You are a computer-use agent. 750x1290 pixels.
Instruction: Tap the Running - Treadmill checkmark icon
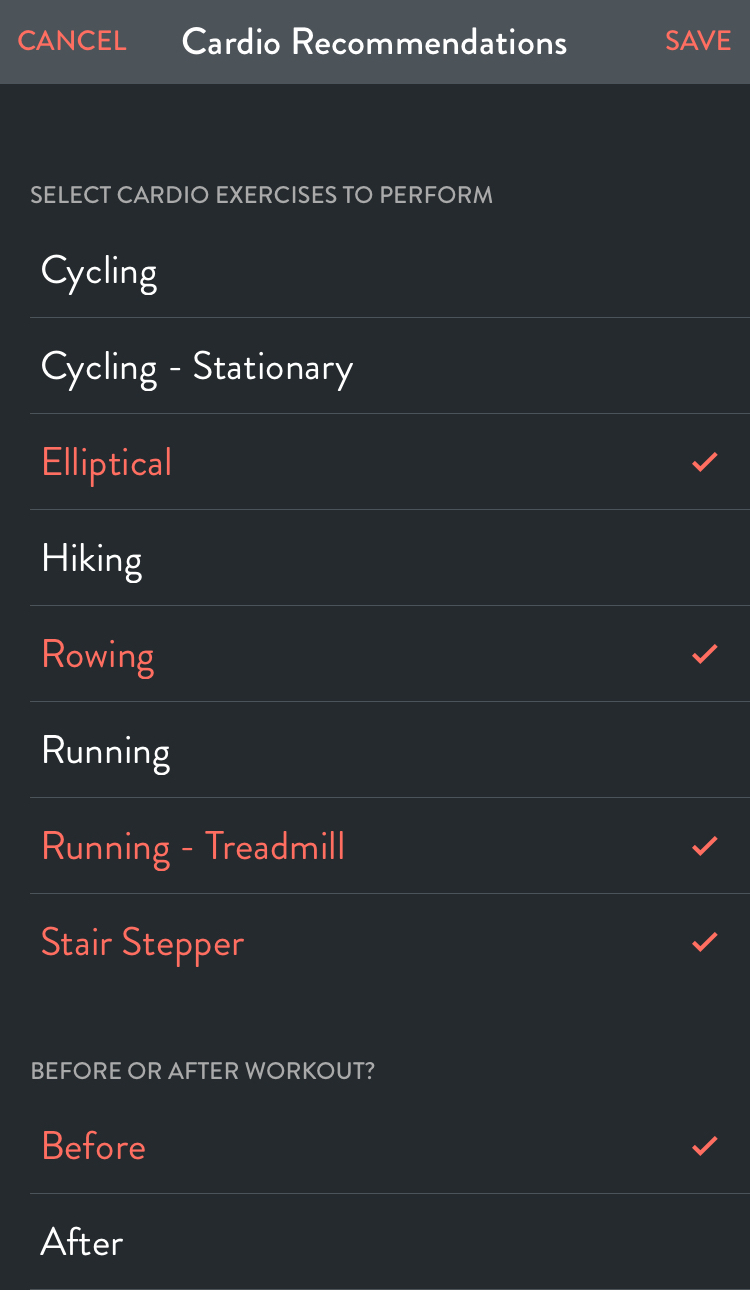pos(705,846)
